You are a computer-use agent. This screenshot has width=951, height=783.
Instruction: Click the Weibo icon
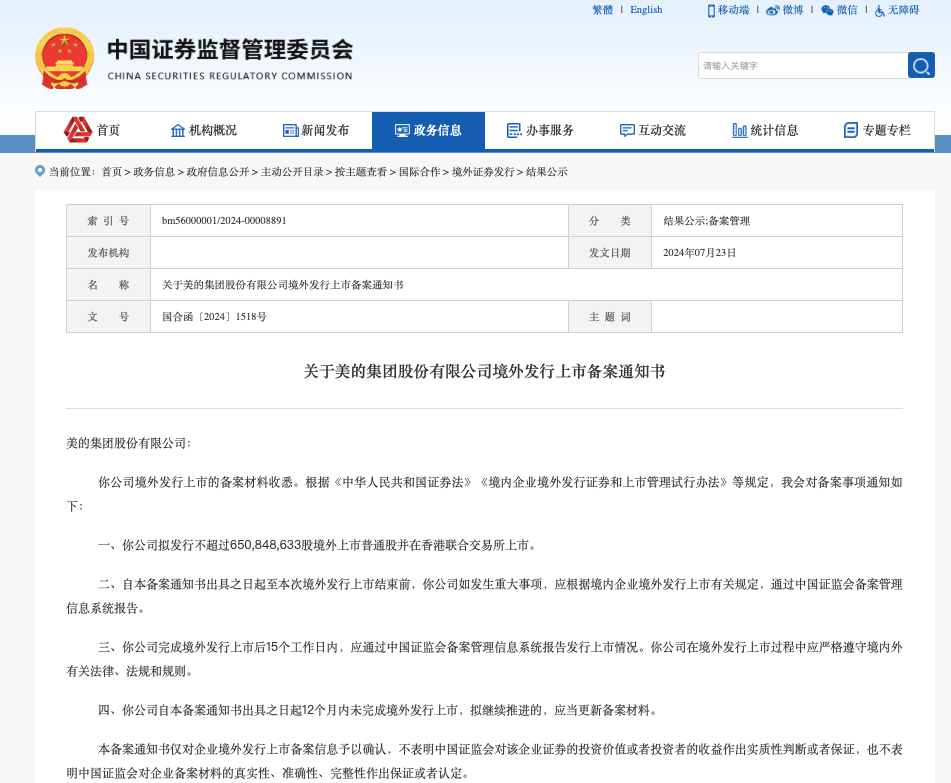point(773,10)
